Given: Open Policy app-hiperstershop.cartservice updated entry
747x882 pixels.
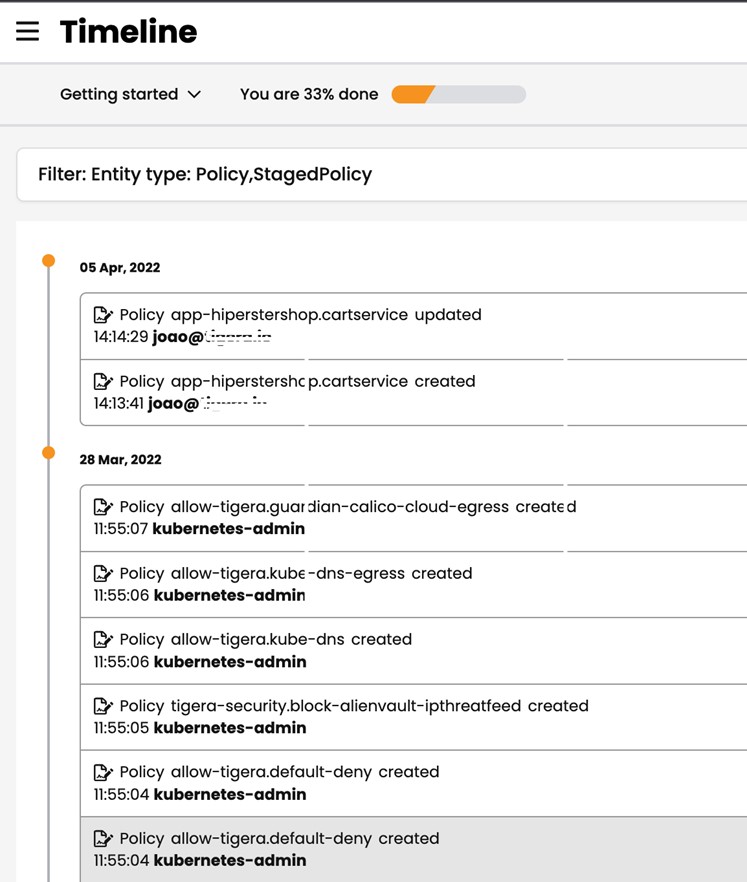Looking at the screenshot, I should point(413,326).
